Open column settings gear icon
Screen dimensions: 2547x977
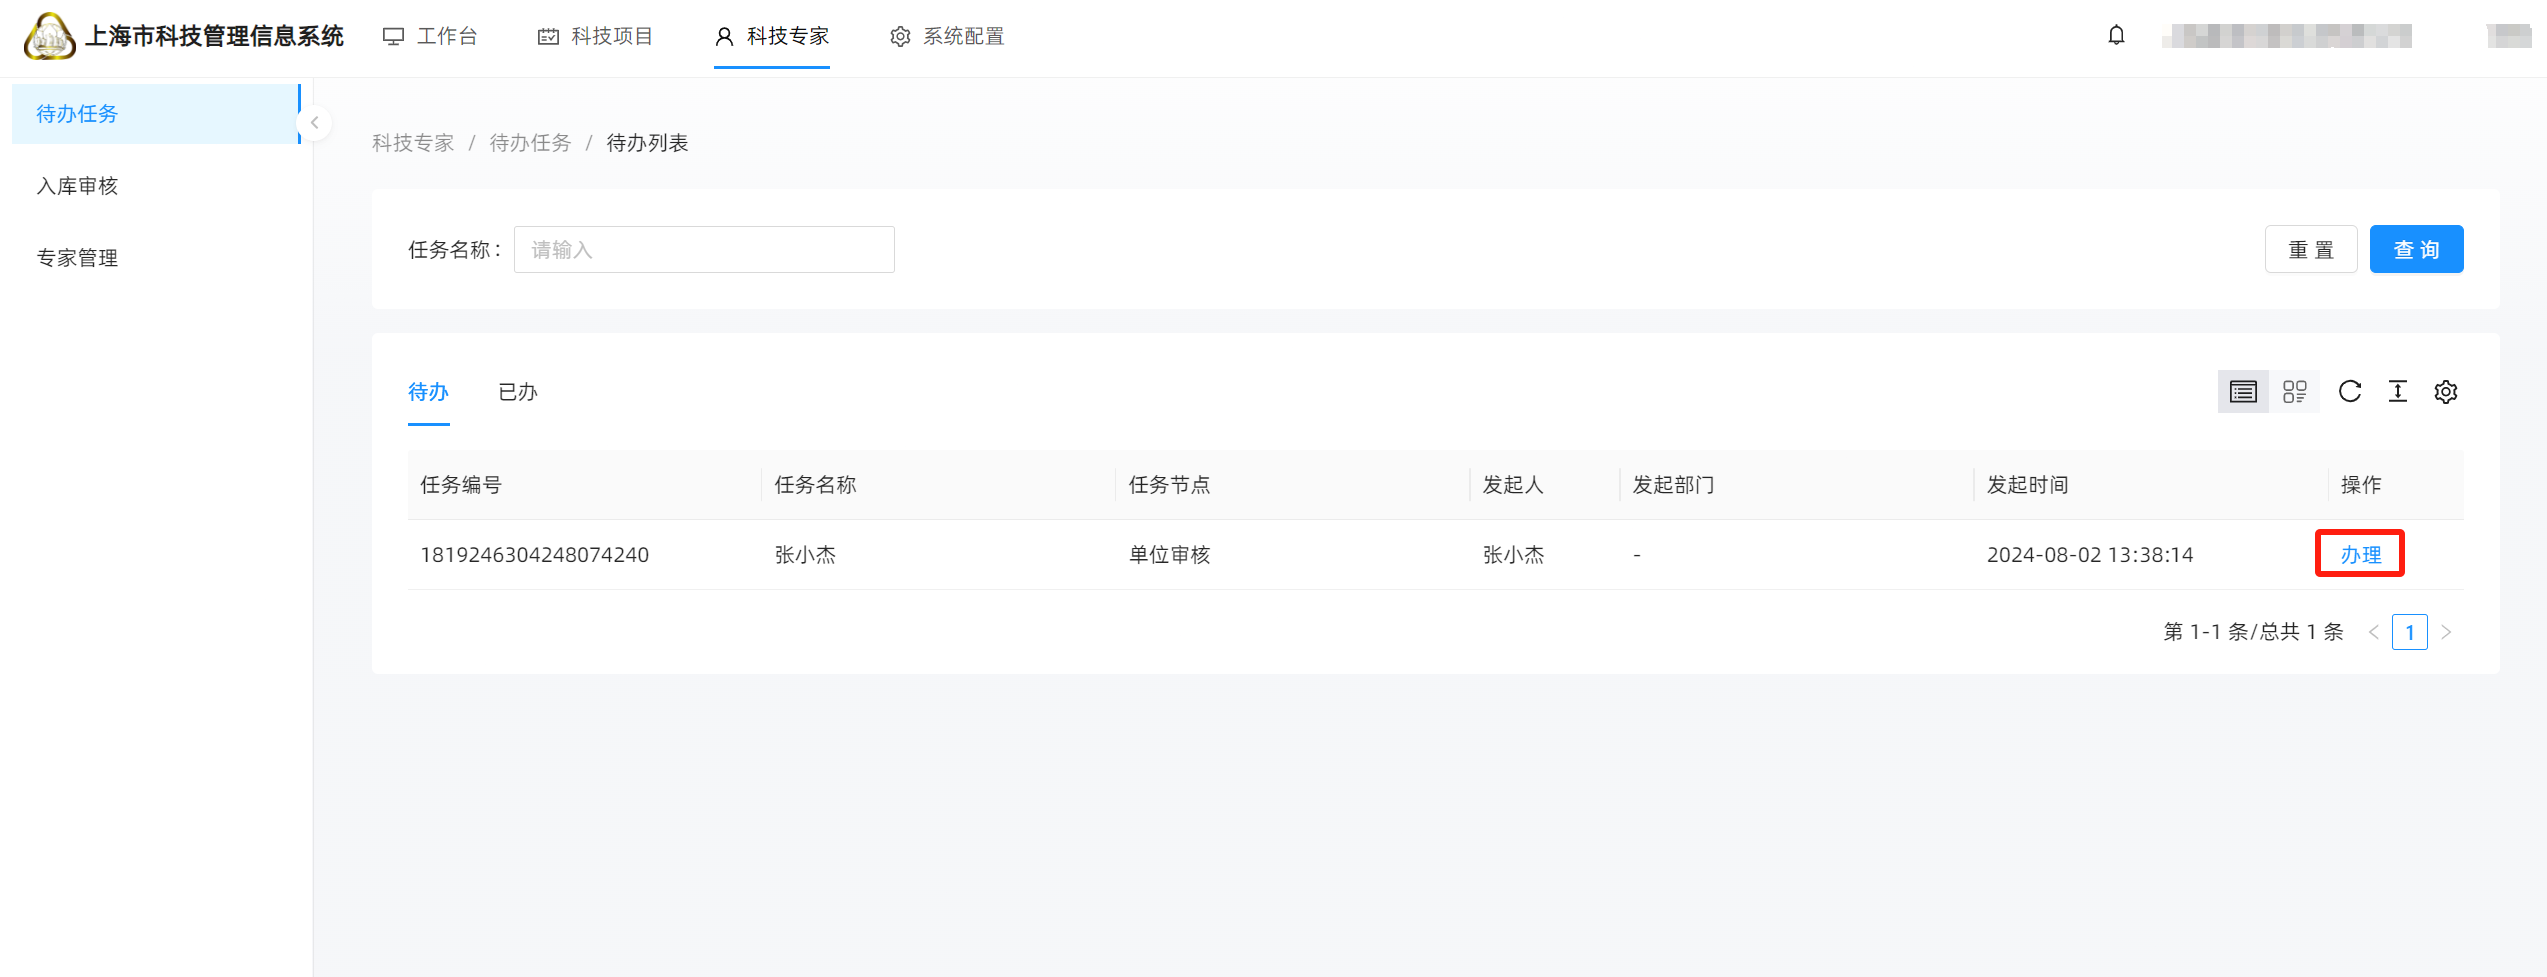pos(2446,392)
